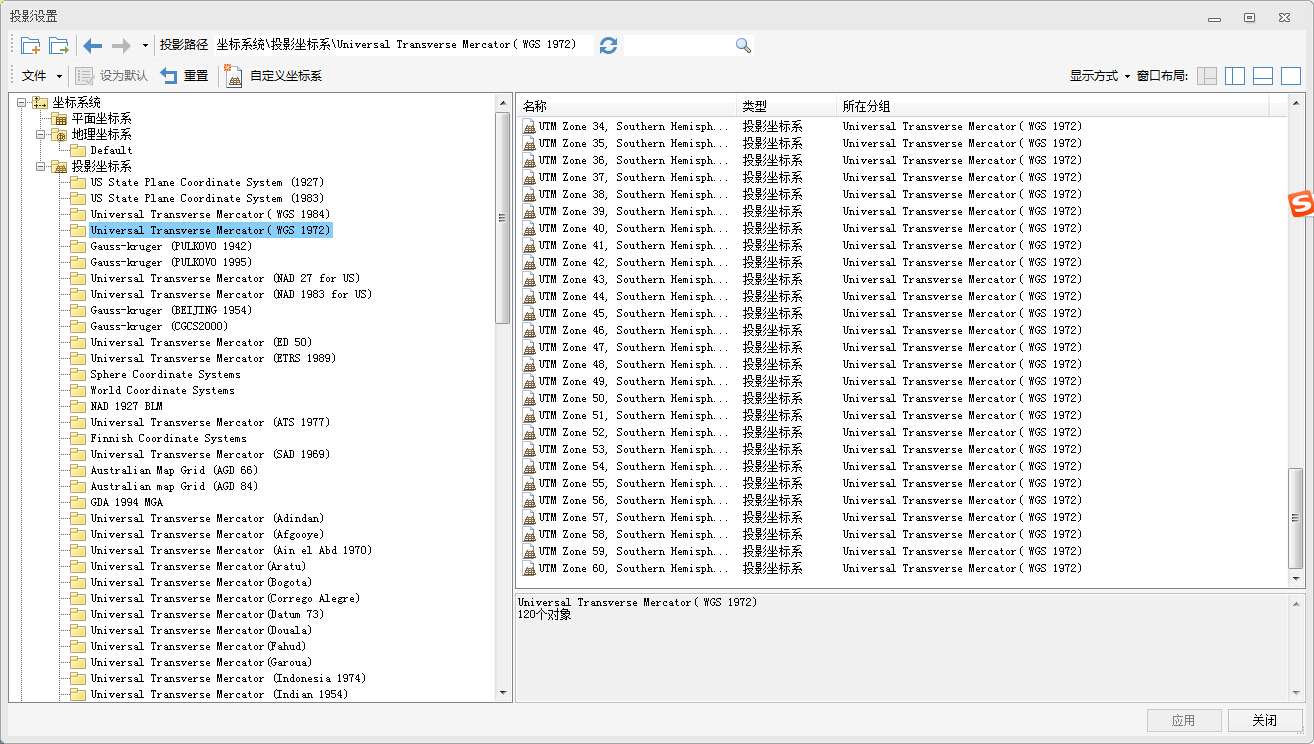Open navigation history dropdown arrow
This screenshot has width=1314, height=744.
point(145,45)
